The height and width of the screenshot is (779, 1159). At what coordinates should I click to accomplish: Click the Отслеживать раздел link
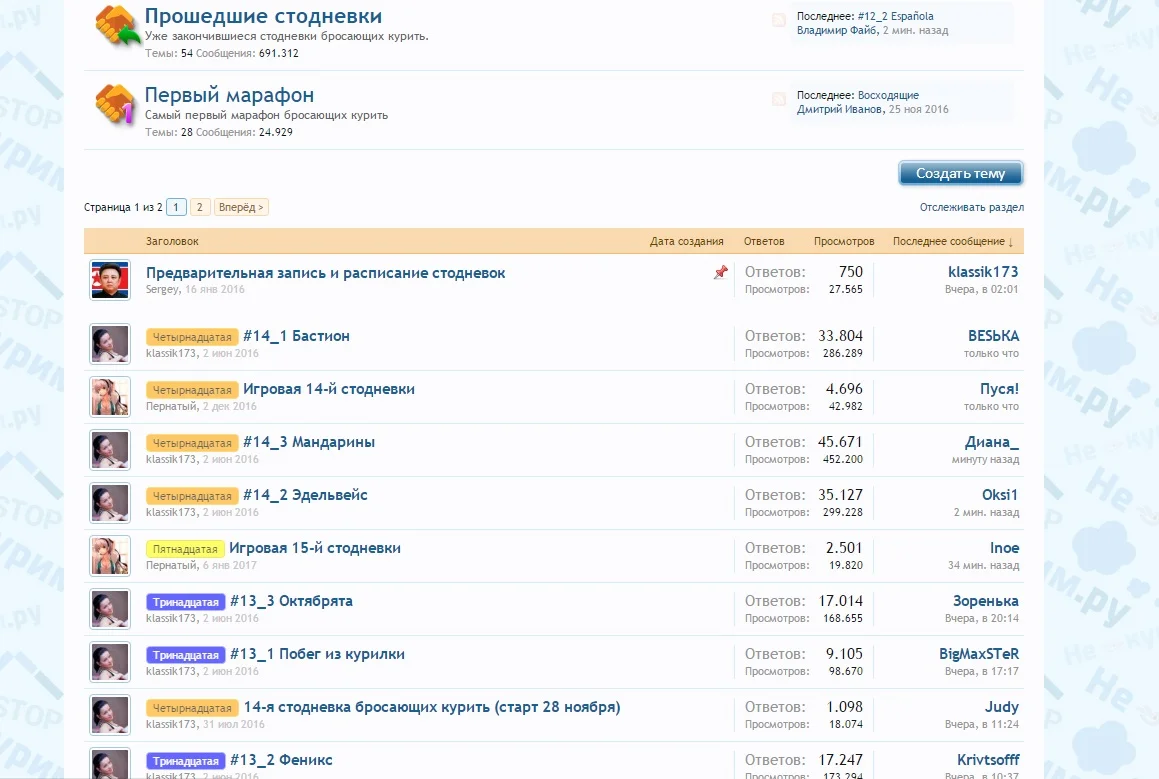(x=971, y=207)
